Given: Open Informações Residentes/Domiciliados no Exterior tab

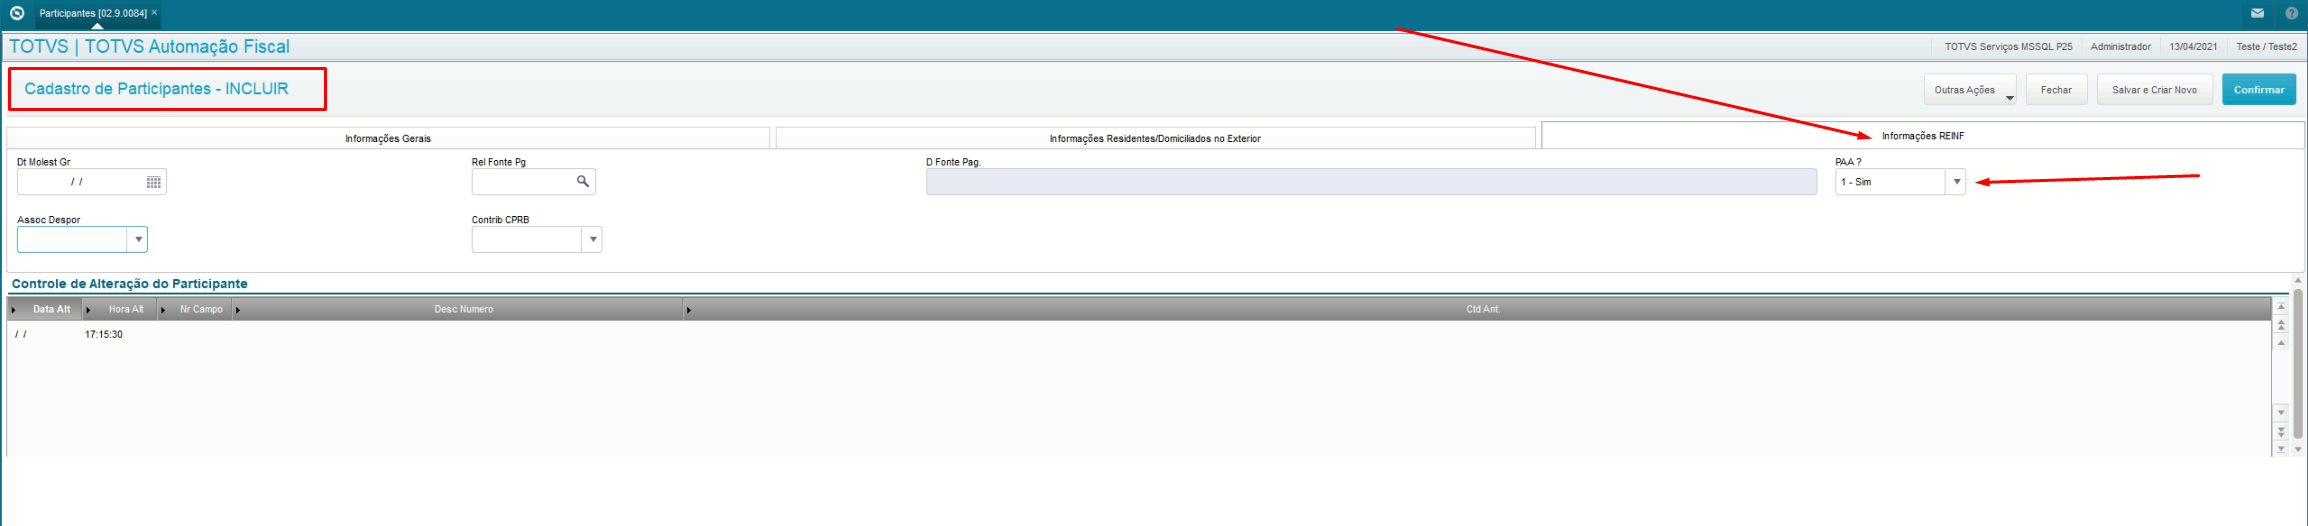Looking at the screenshot, I should coord(1155,138).
